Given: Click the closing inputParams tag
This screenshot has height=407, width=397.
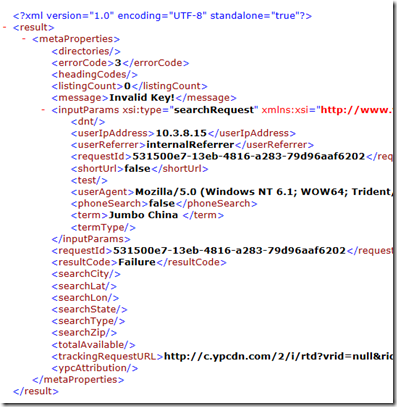Looking at the screenshot, I should tap(91, 239).
